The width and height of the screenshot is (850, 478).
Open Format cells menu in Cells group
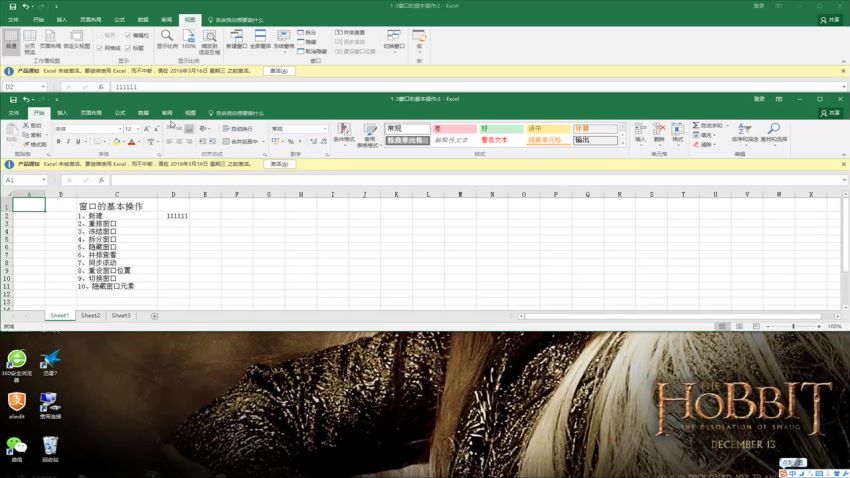point(678,133)
